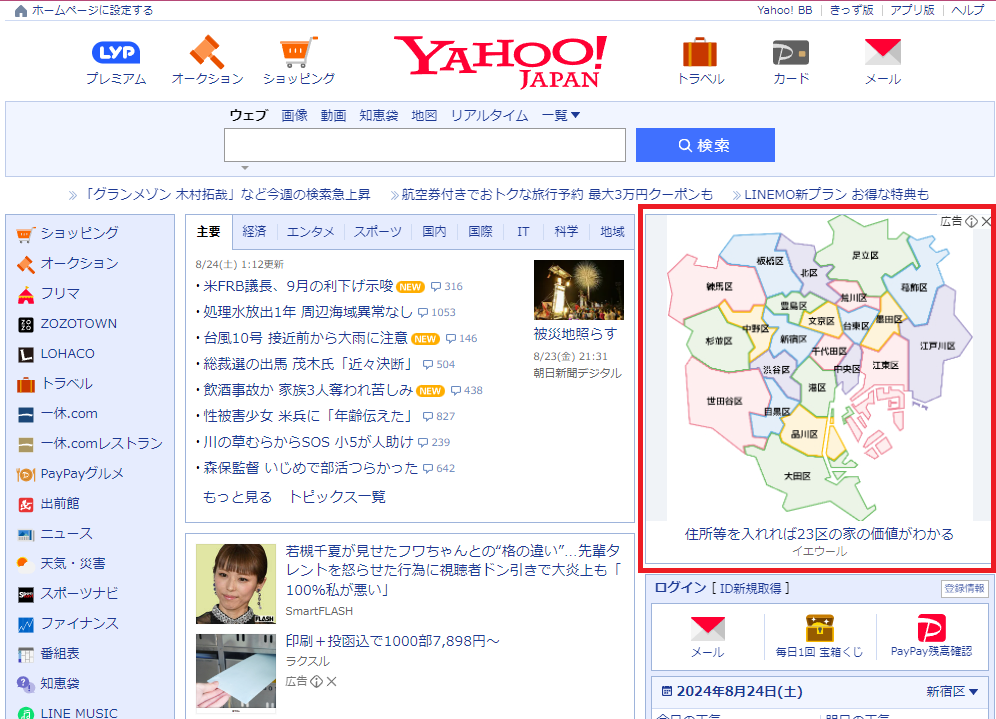Screen dimensions: 996x719
Task: Open the Card icon in header
Action: pyautogui.click(x=791, y=52)
